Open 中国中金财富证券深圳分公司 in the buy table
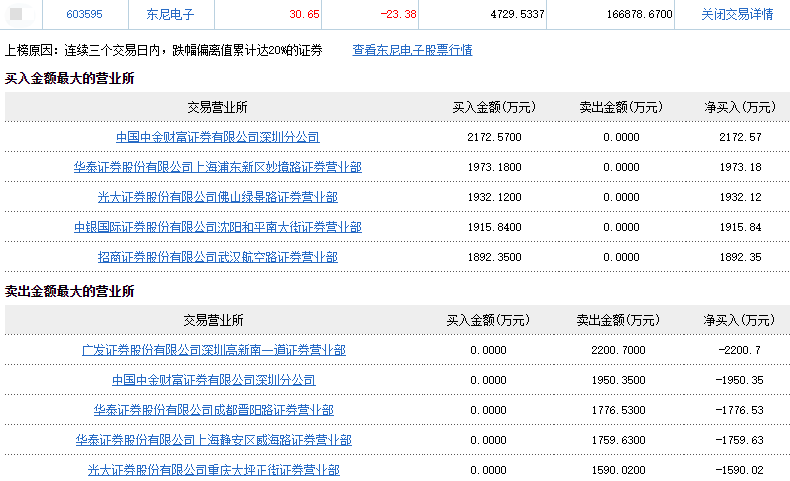Image resolution: width=790 pixels, height=481 pixels. pos(217,137)
